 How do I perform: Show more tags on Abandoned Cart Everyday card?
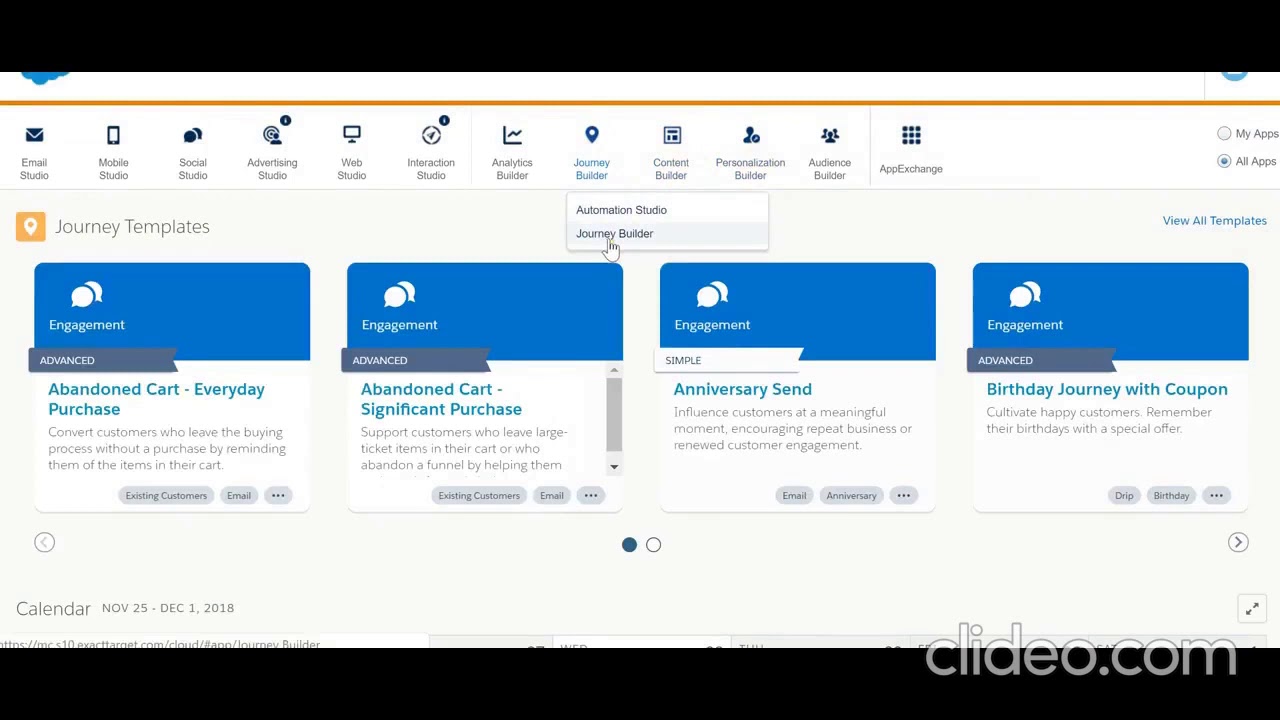coord(278,495)
